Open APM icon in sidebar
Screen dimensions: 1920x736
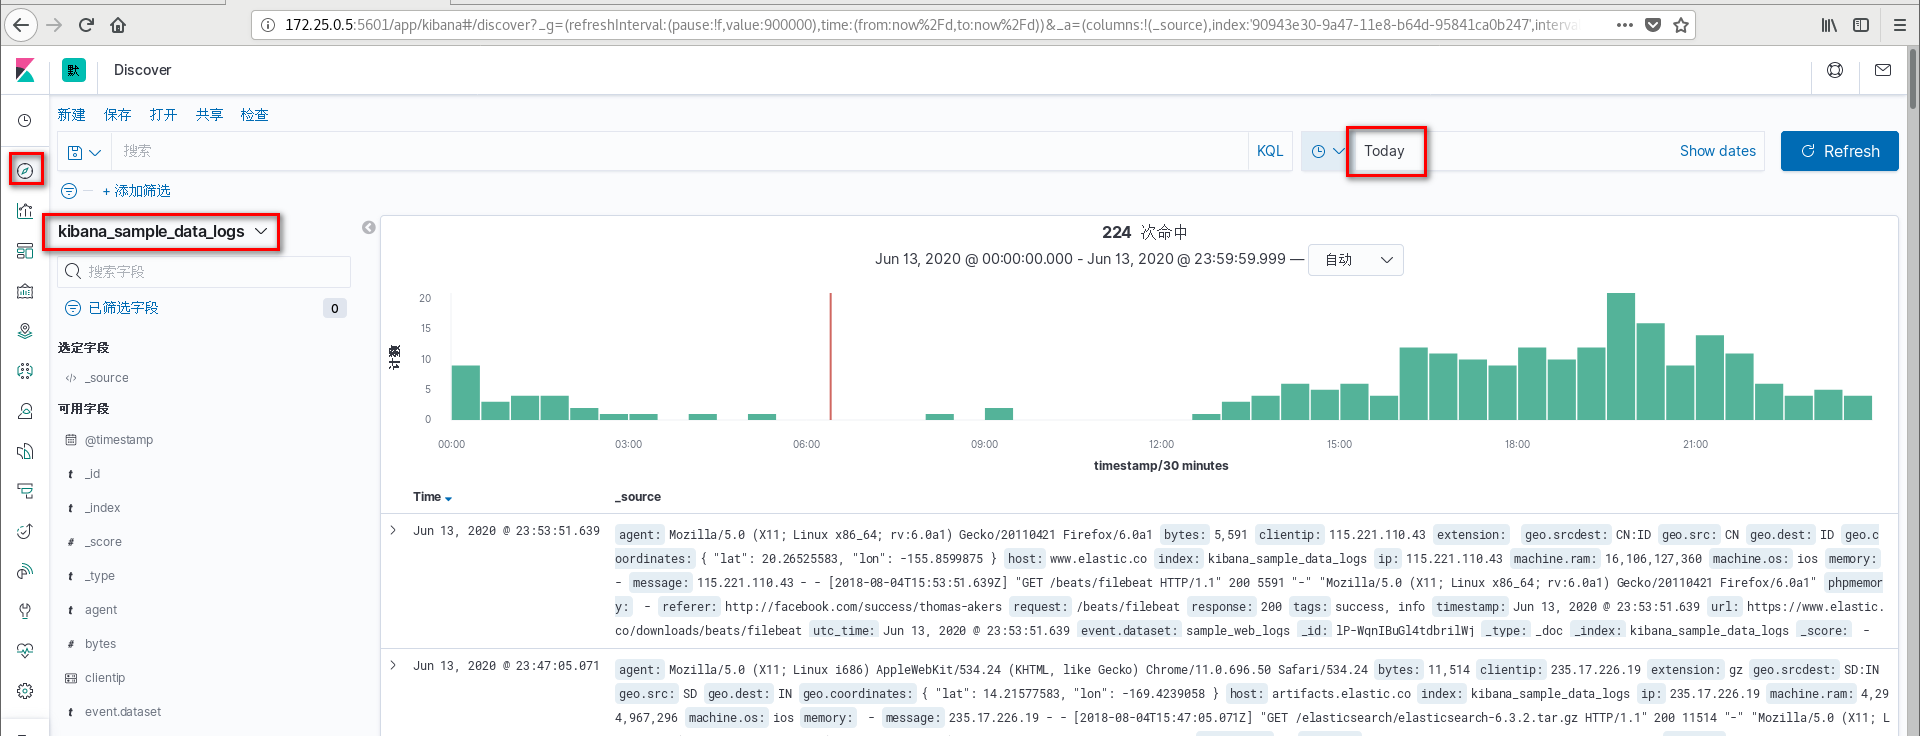click(25, 491)
